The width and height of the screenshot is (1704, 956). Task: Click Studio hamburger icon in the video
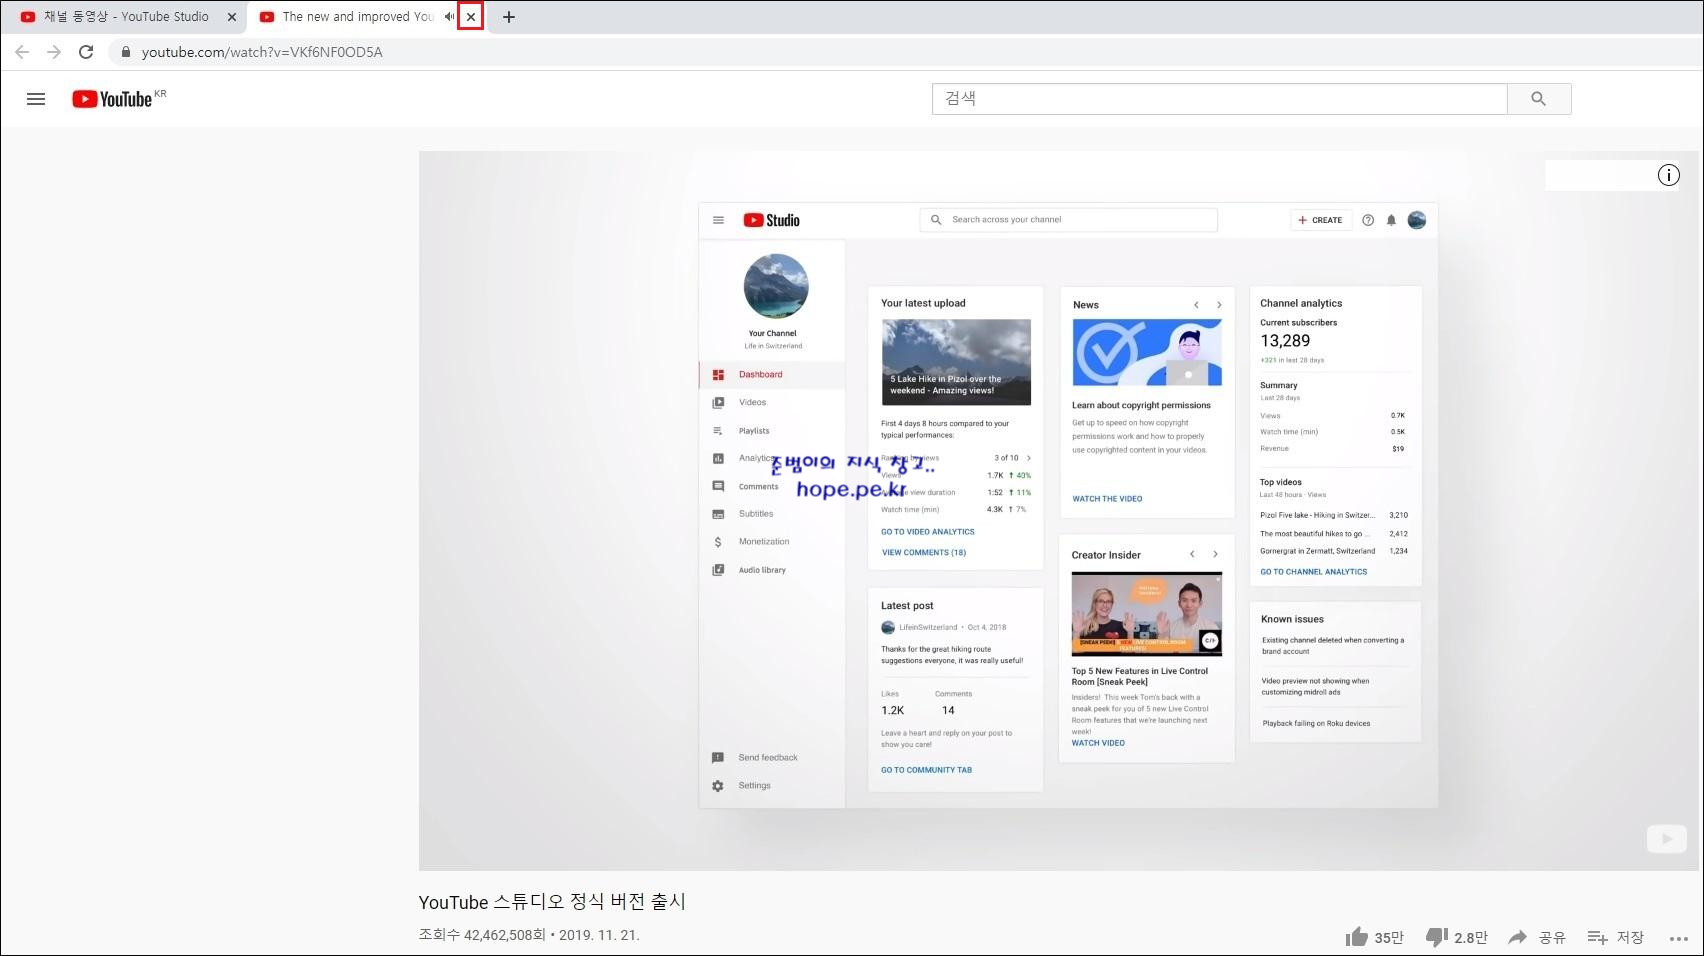click(x=718, y=220)
